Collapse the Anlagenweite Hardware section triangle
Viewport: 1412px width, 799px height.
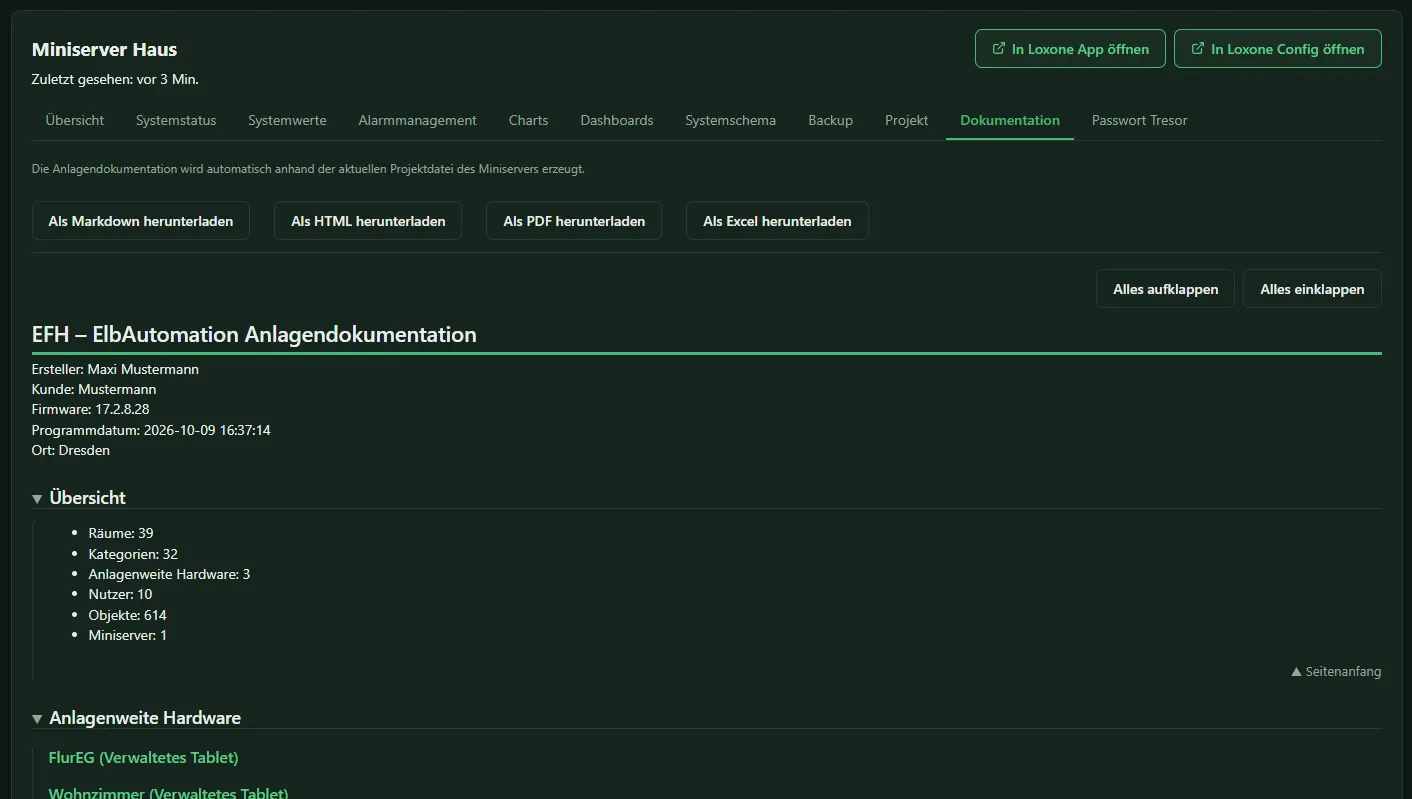click(x=37, y=718)
